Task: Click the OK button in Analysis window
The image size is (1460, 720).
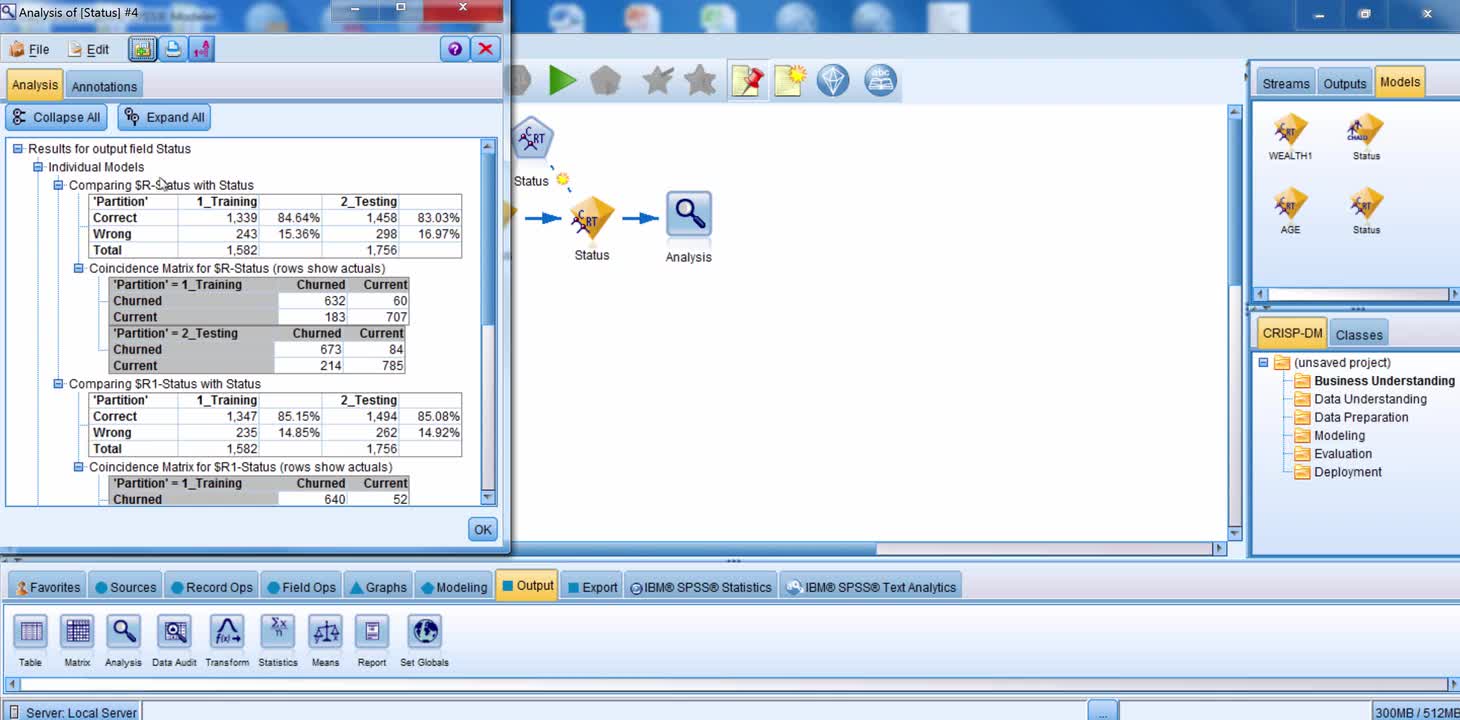Action: (x=482, y=530)
